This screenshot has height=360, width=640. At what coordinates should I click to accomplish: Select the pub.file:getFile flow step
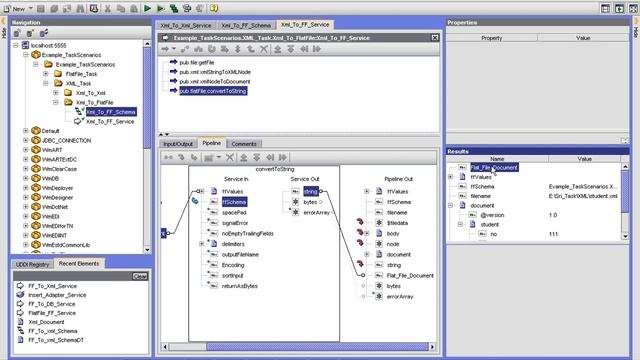click(197, 62)
